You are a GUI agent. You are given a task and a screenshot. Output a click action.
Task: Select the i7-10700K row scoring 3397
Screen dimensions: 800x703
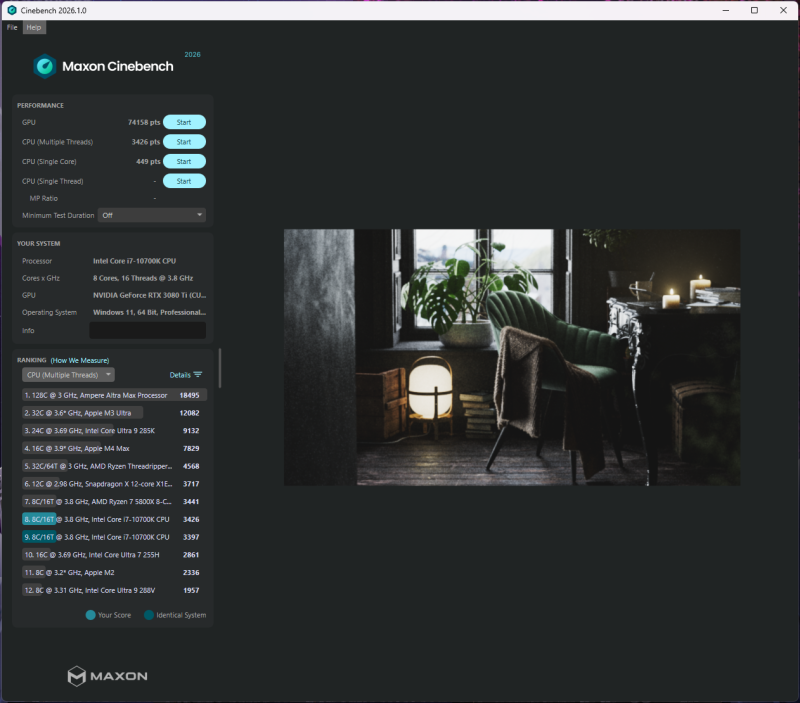[114, 537]
